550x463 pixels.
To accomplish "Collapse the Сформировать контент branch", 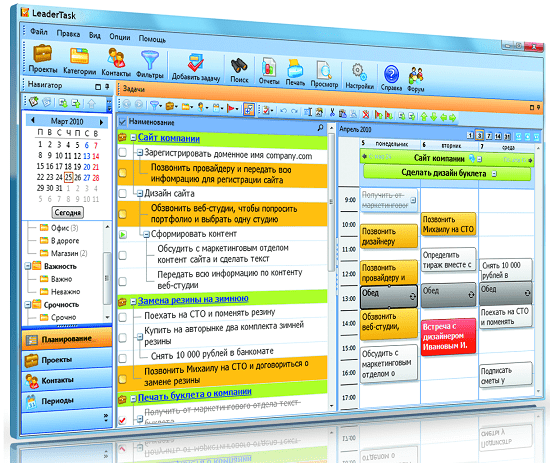I will [x=147, y=234].
